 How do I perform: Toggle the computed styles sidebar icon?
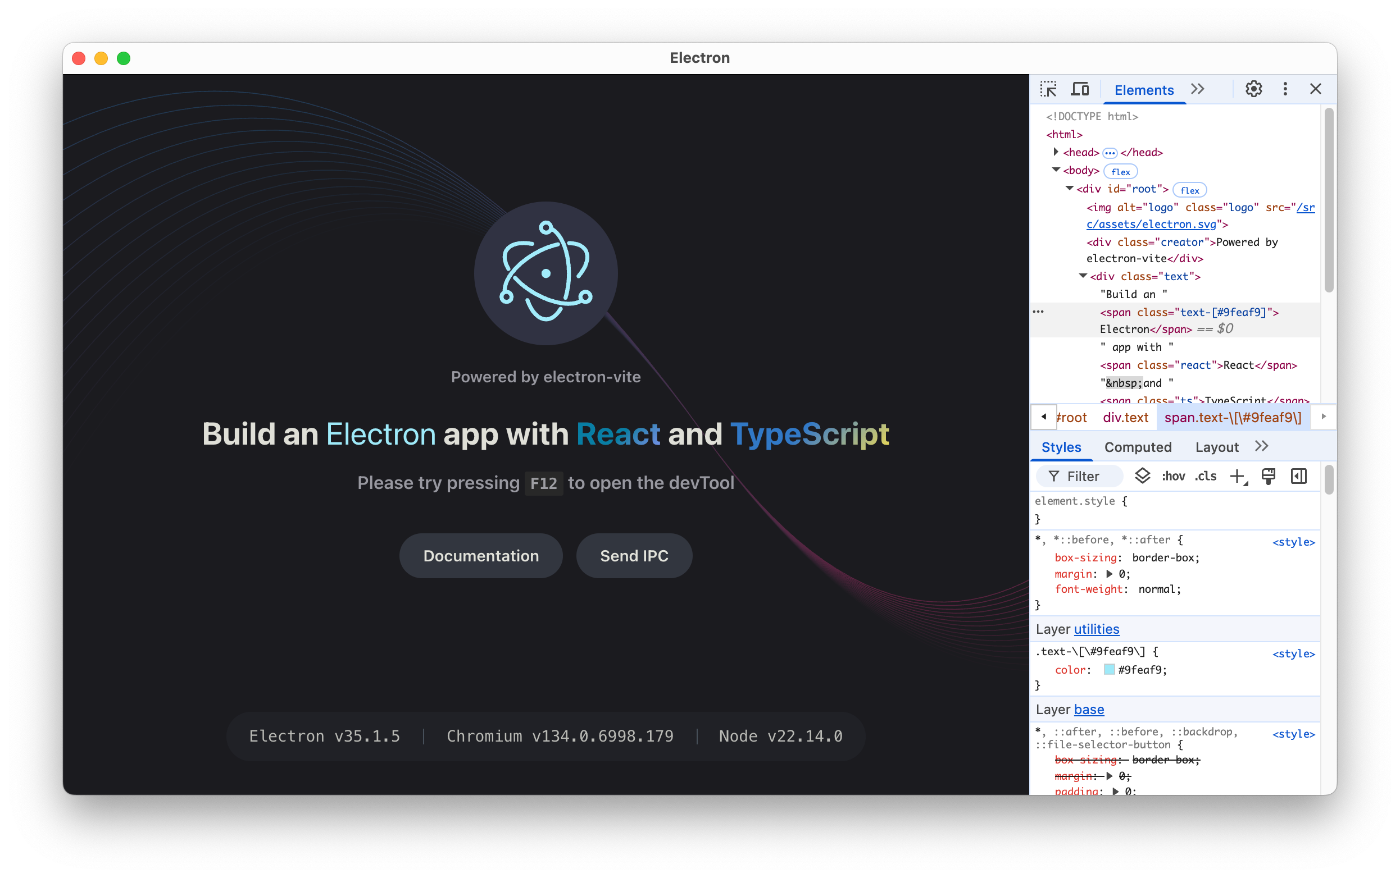click(x=1299, y=476)
